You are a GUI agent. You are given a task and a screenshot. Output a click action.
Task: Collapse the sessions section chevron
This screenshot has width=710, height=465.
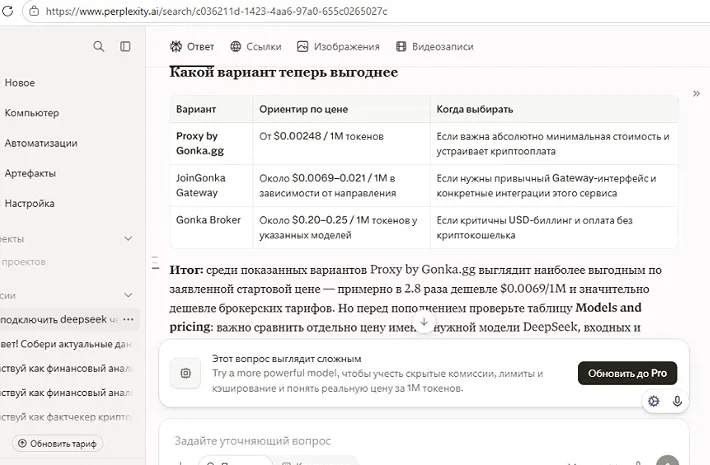128,295
